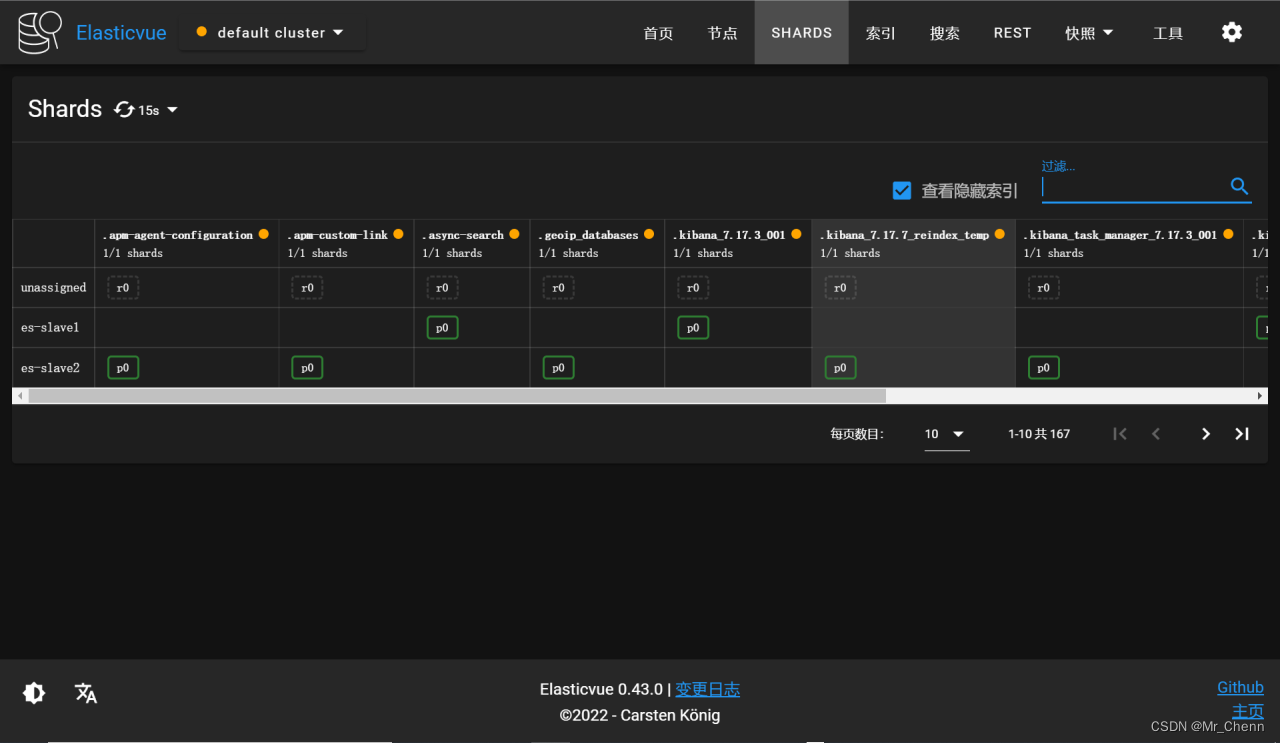Open the 搜索 tab
This screenshot has width=1280, height=743.
(945, 33)
